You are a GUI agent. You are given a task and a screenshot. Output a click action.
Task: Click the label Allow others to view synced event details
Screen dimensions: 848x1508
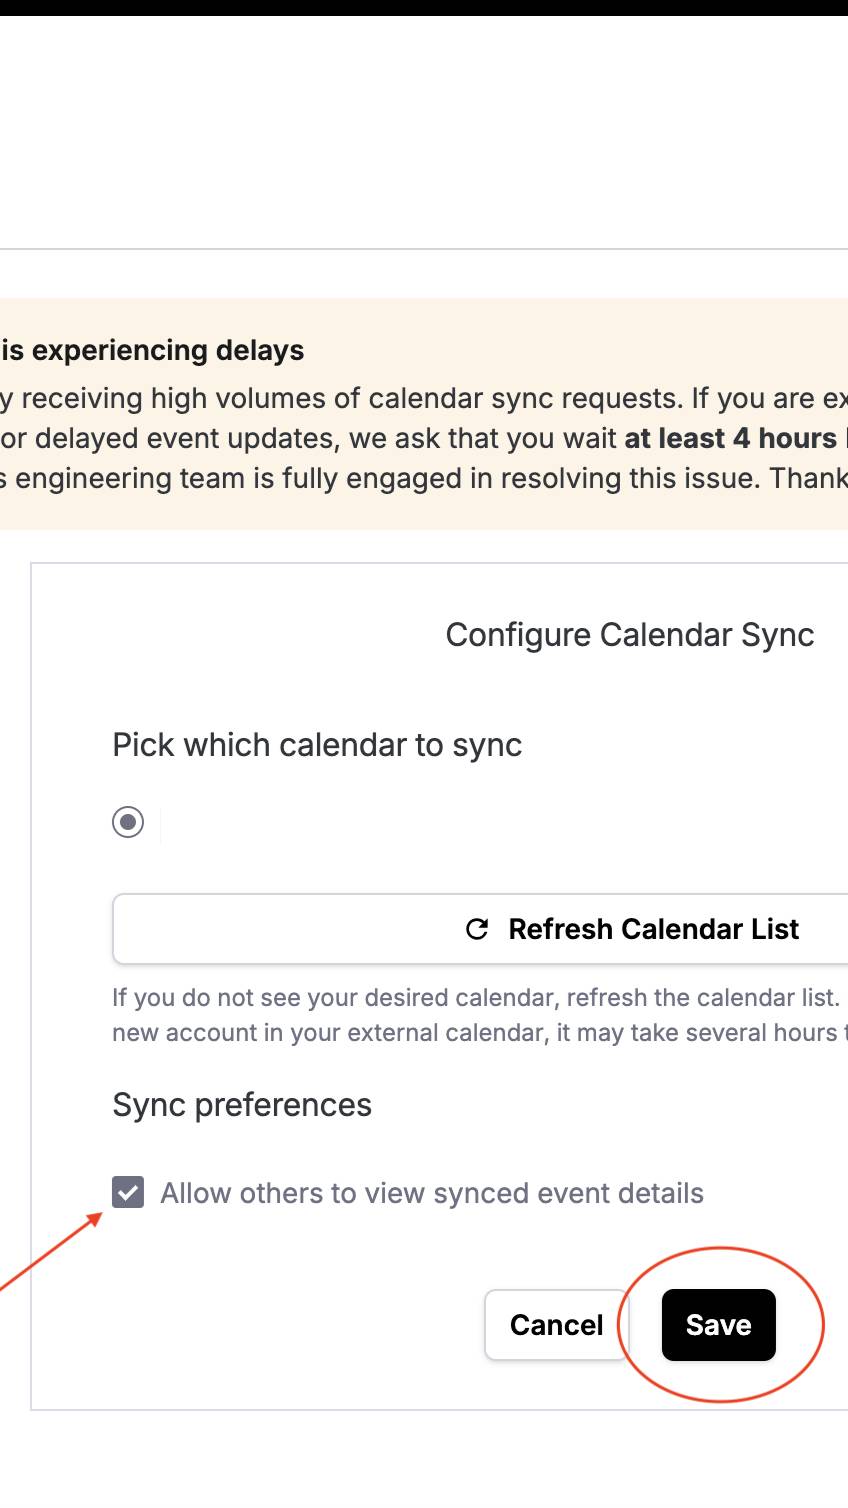point(434,1192)
